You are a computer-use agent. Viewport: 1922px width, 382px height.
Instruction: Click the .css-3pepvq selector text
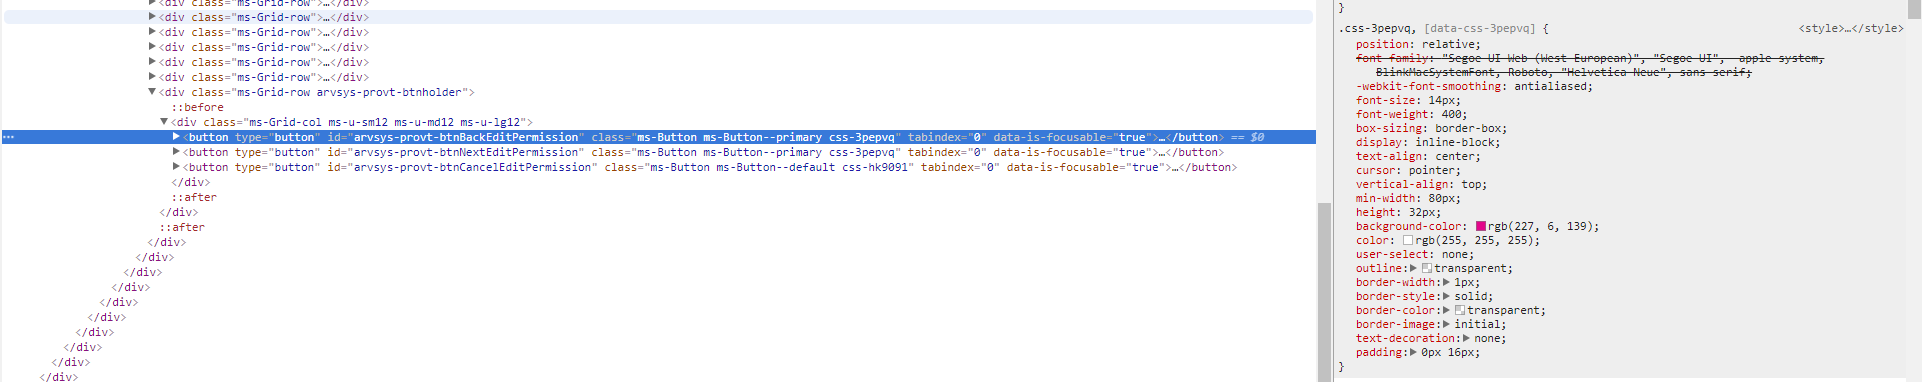1374,28
